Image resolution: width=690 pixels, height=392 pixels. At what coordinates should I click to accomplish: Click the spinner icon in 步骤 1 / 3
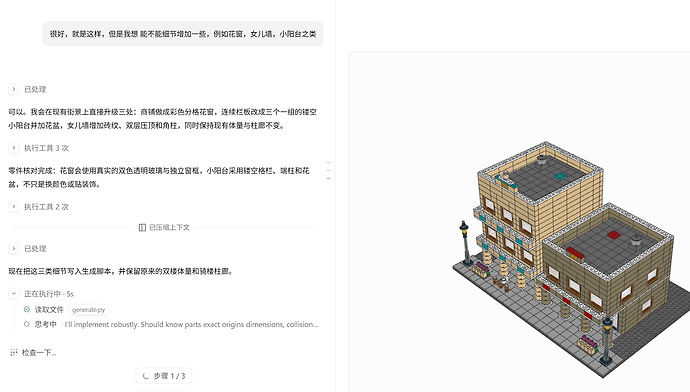[146, 376]
